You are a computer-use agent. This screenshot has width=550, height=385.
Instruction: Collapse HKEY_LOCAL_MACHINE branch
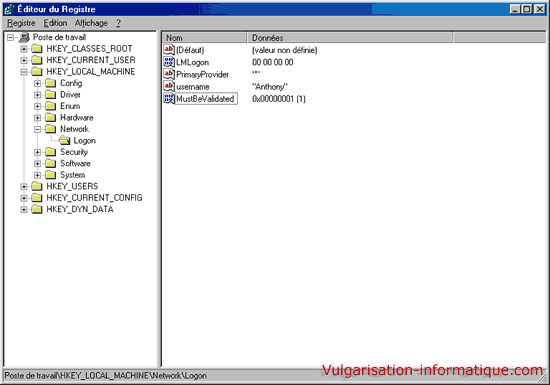[x=24, y=72]
